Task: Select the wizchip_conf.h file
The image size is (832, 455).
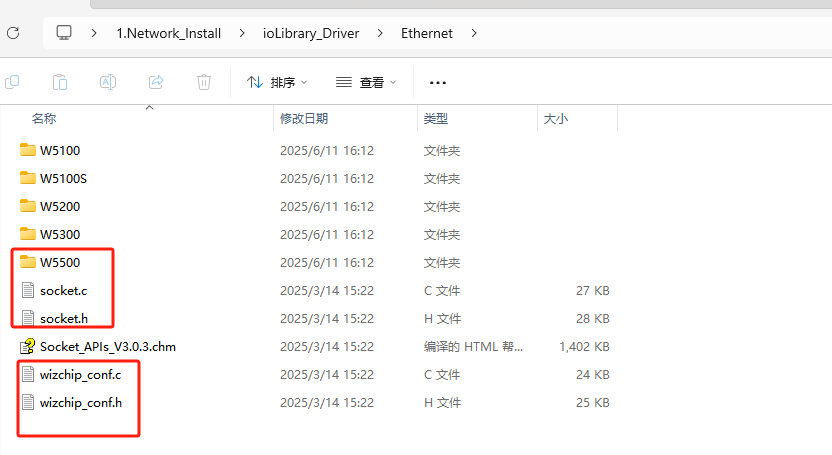Action: point(81,402)
